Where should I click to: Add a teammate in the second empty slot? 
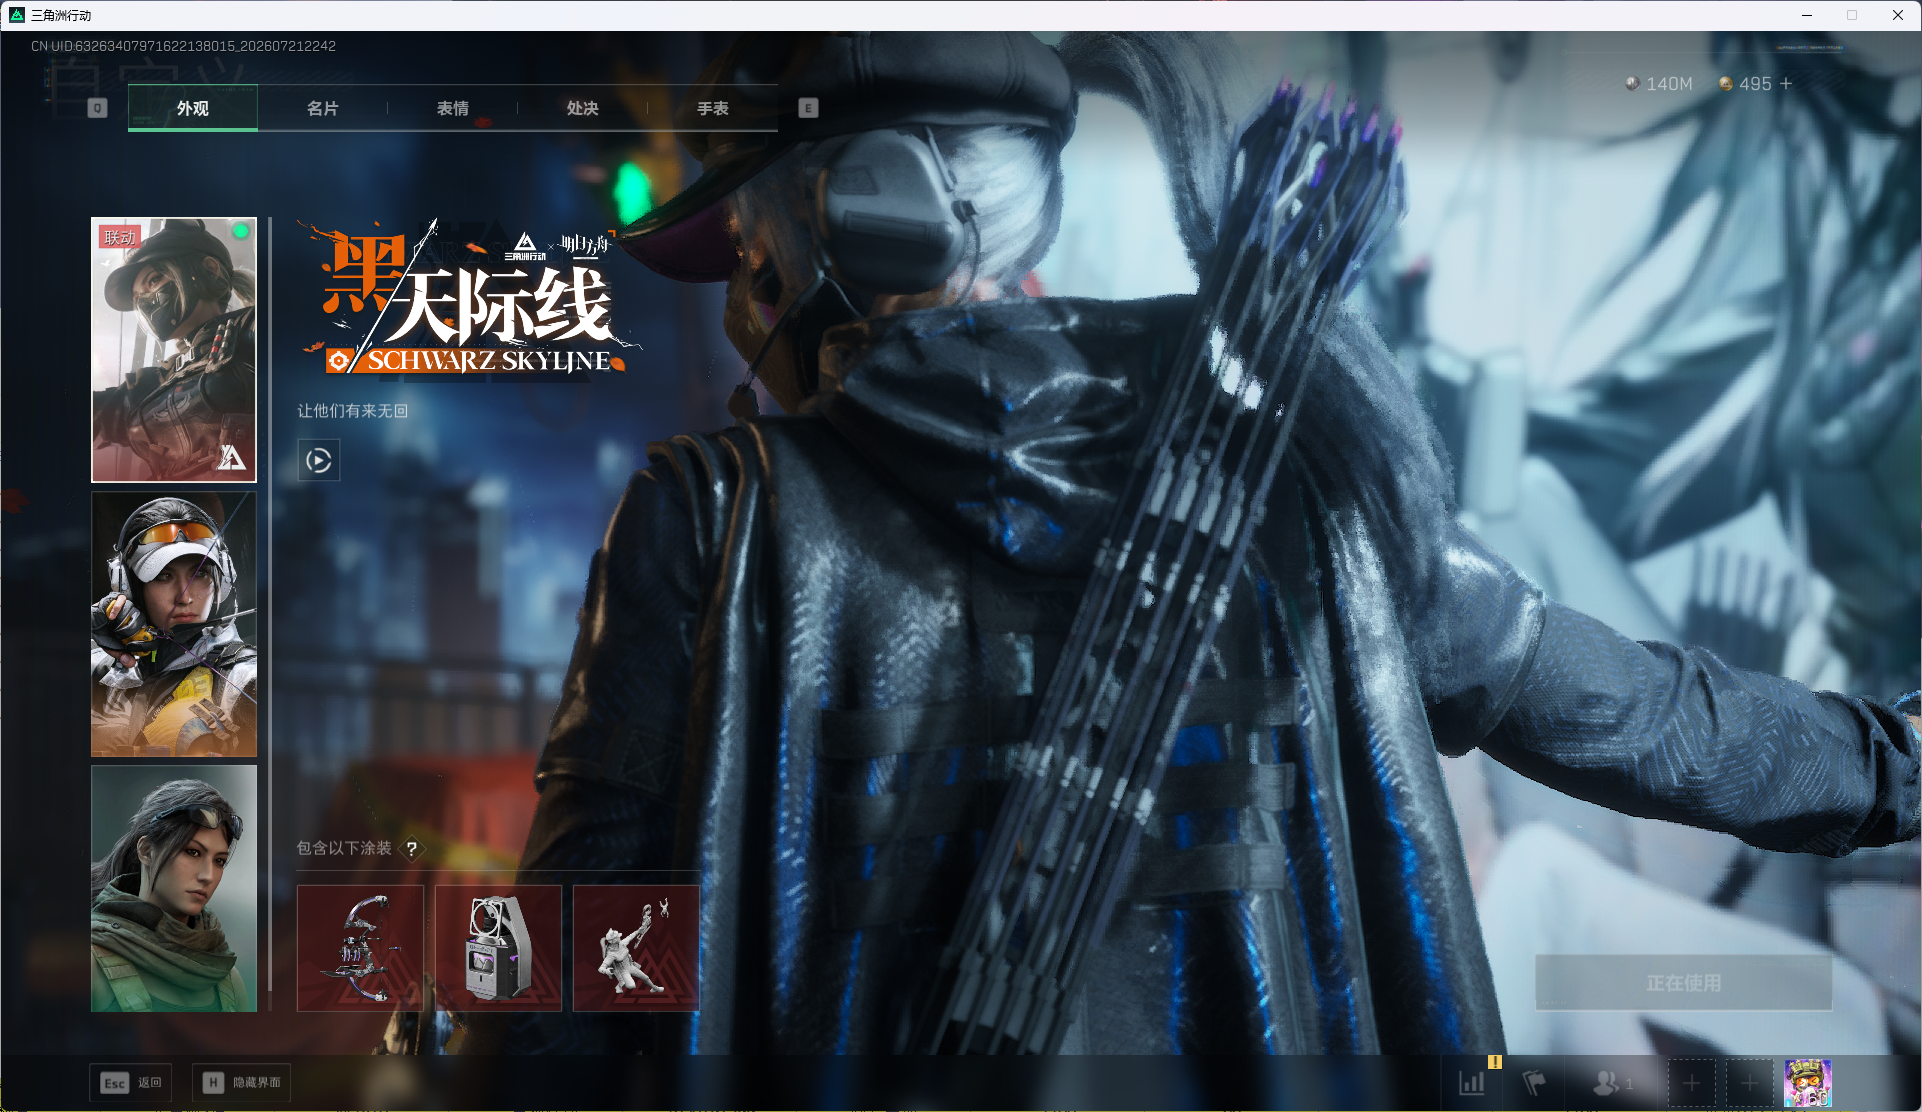pyautogui.click(x=1749, y=1083)
